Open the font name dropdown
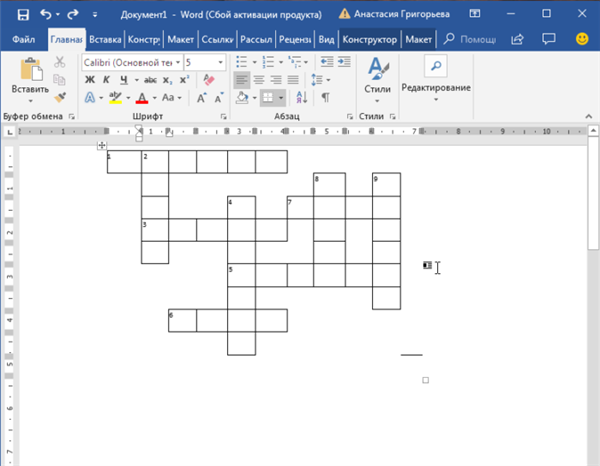 pos(178,62)
